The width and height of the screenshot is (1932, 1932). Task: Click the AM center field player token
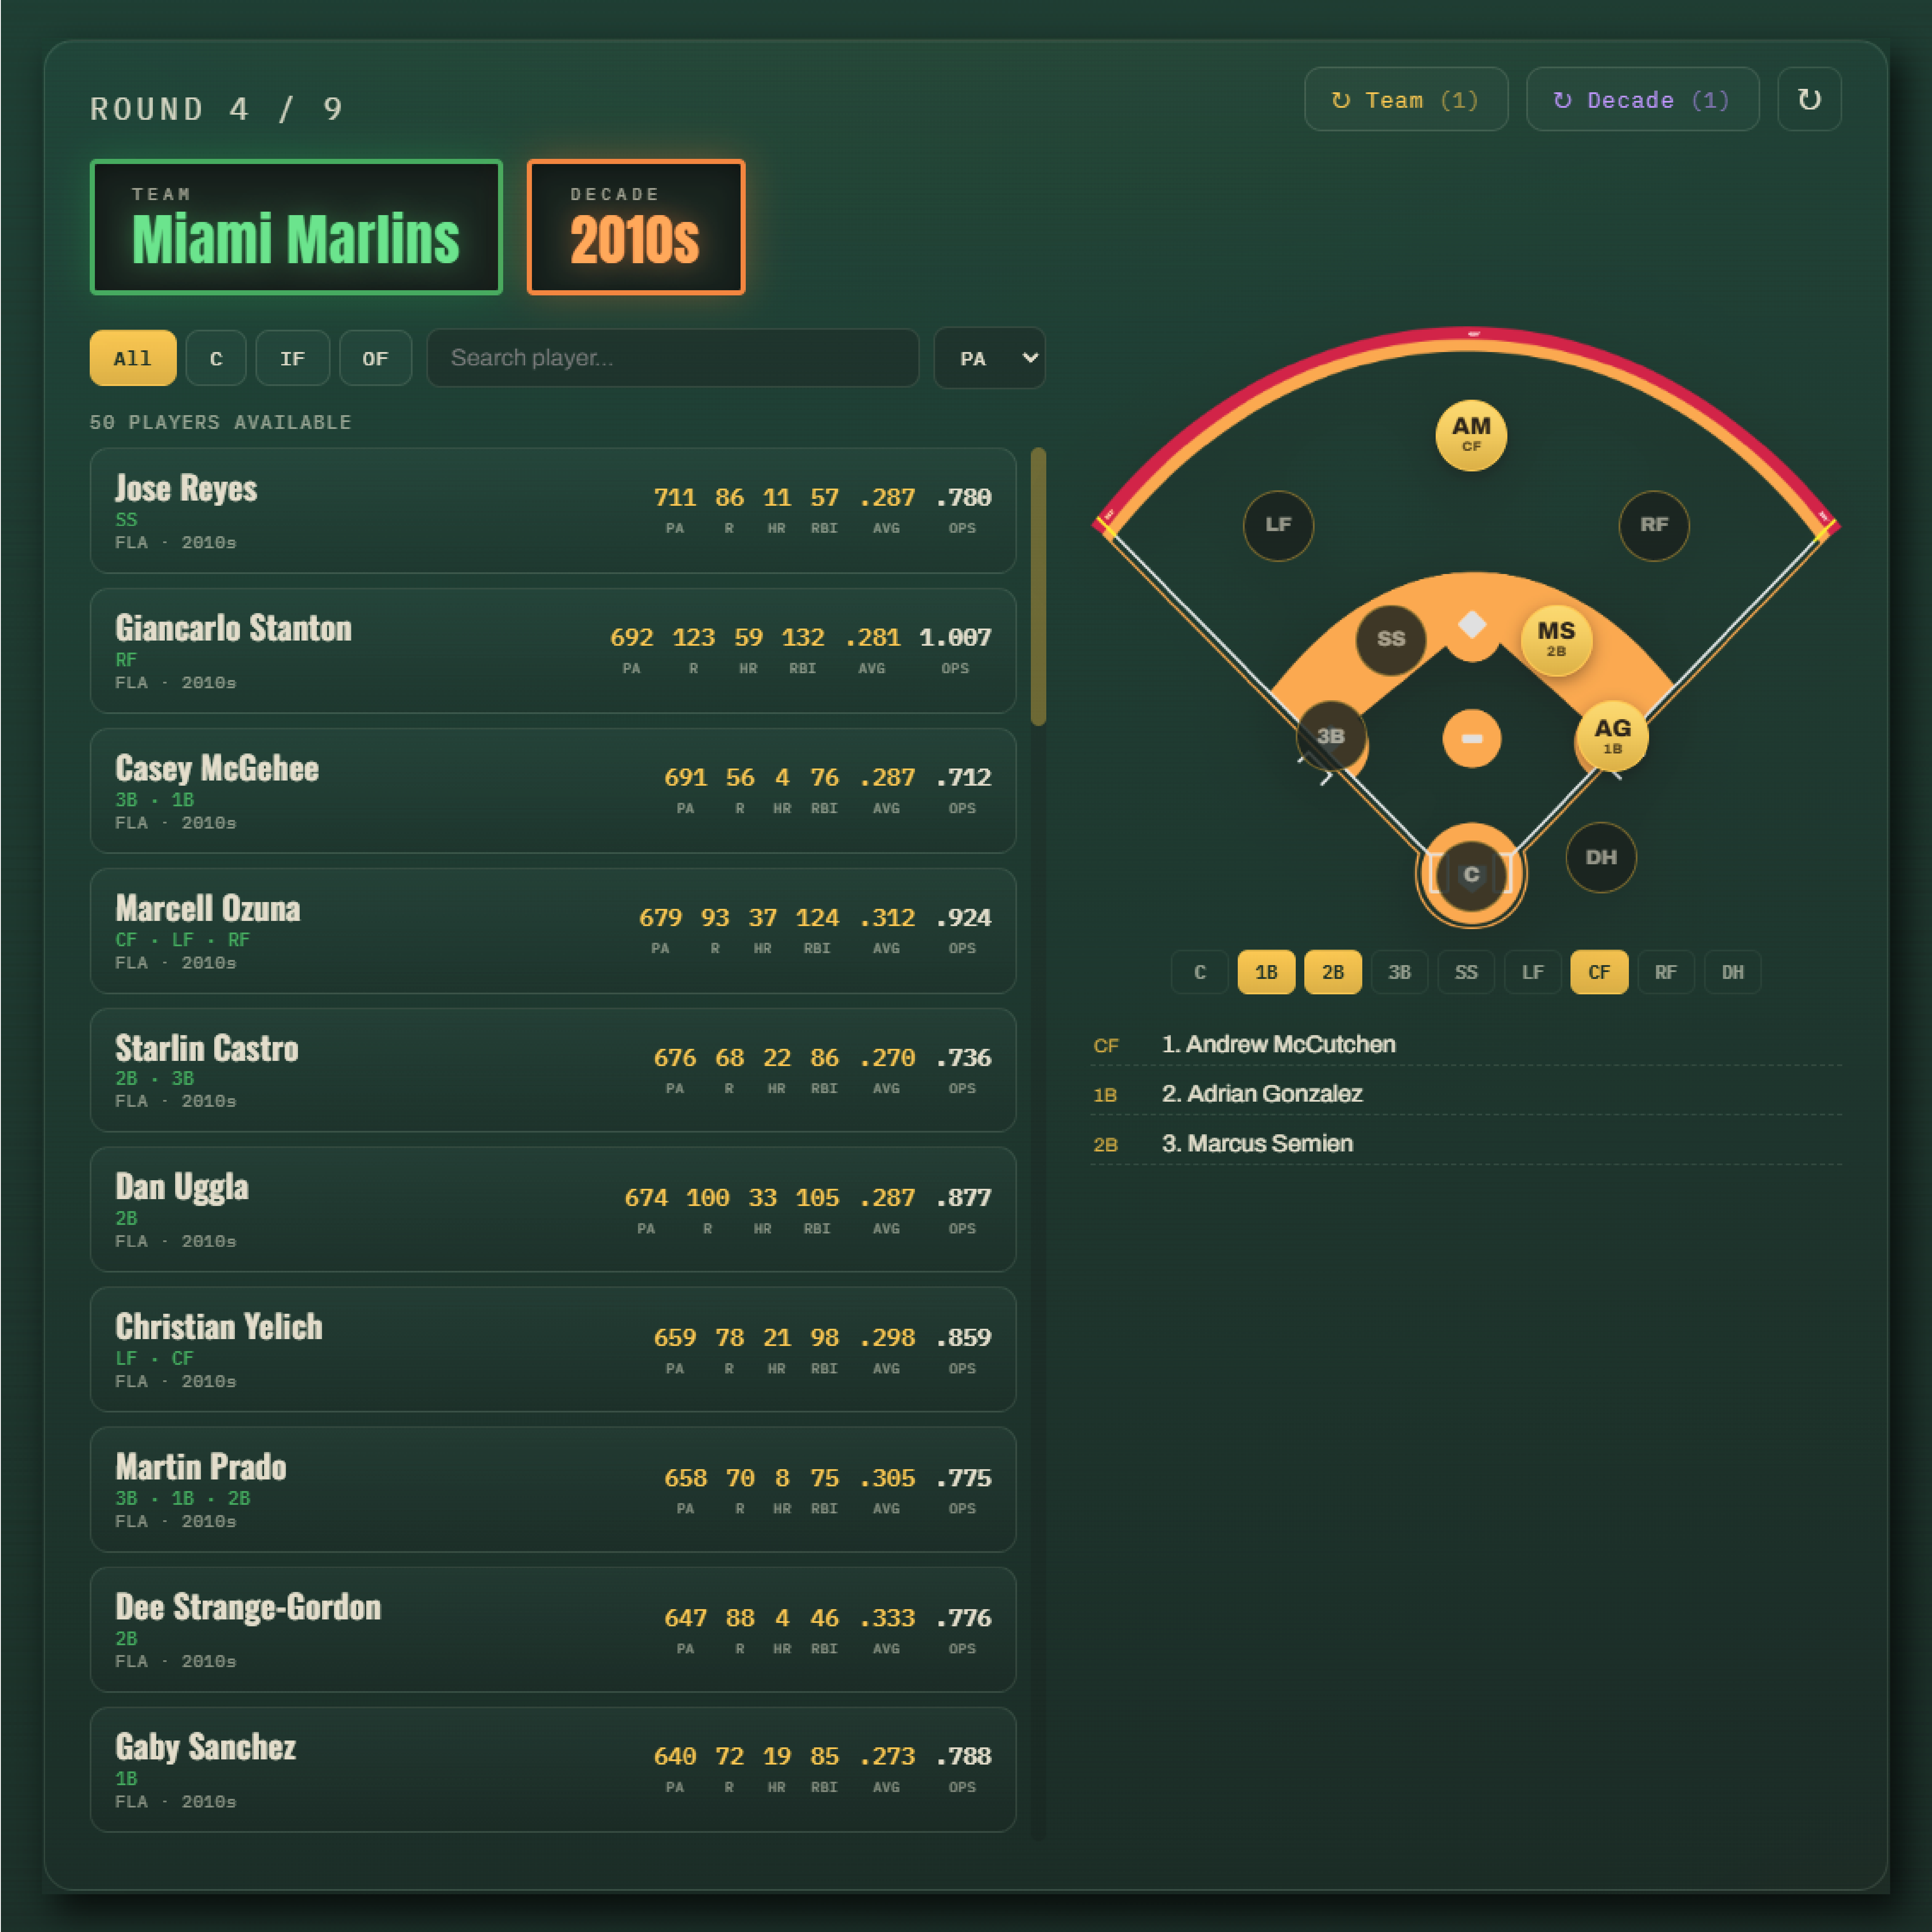pyautogui.click(x=1470, y=435)
